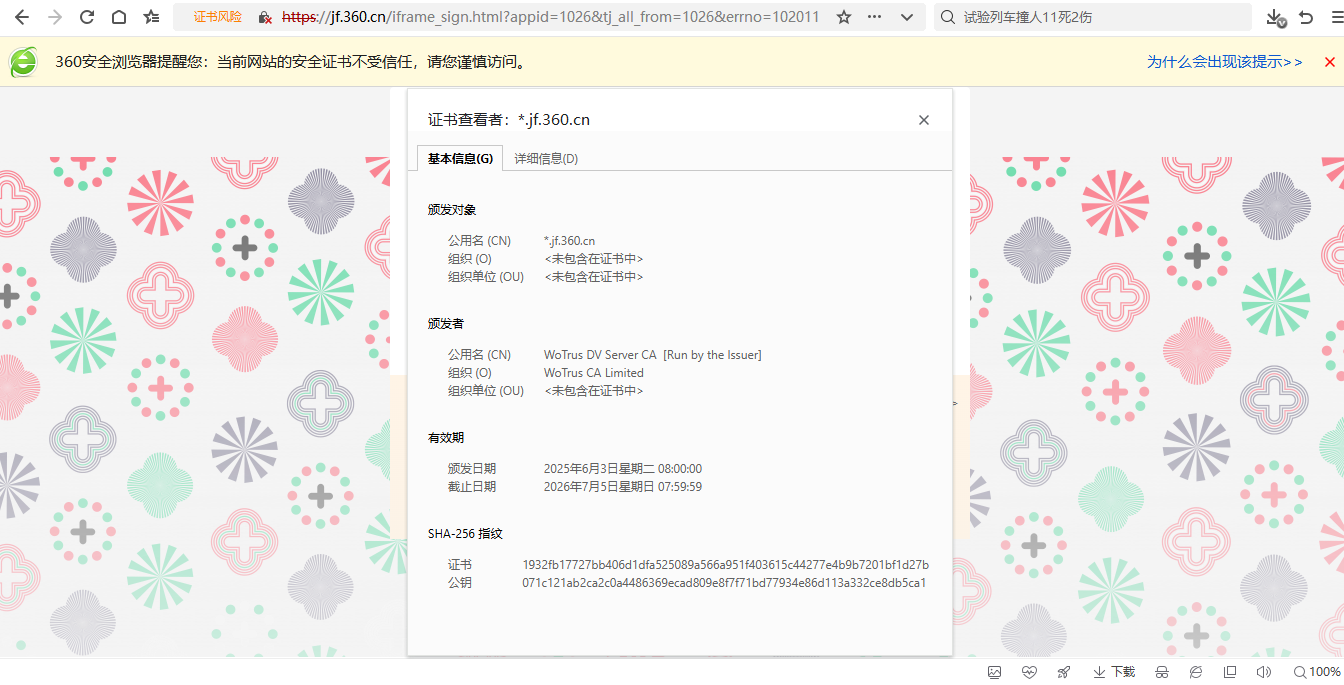Open the home page icon

[x=118, y=17]
